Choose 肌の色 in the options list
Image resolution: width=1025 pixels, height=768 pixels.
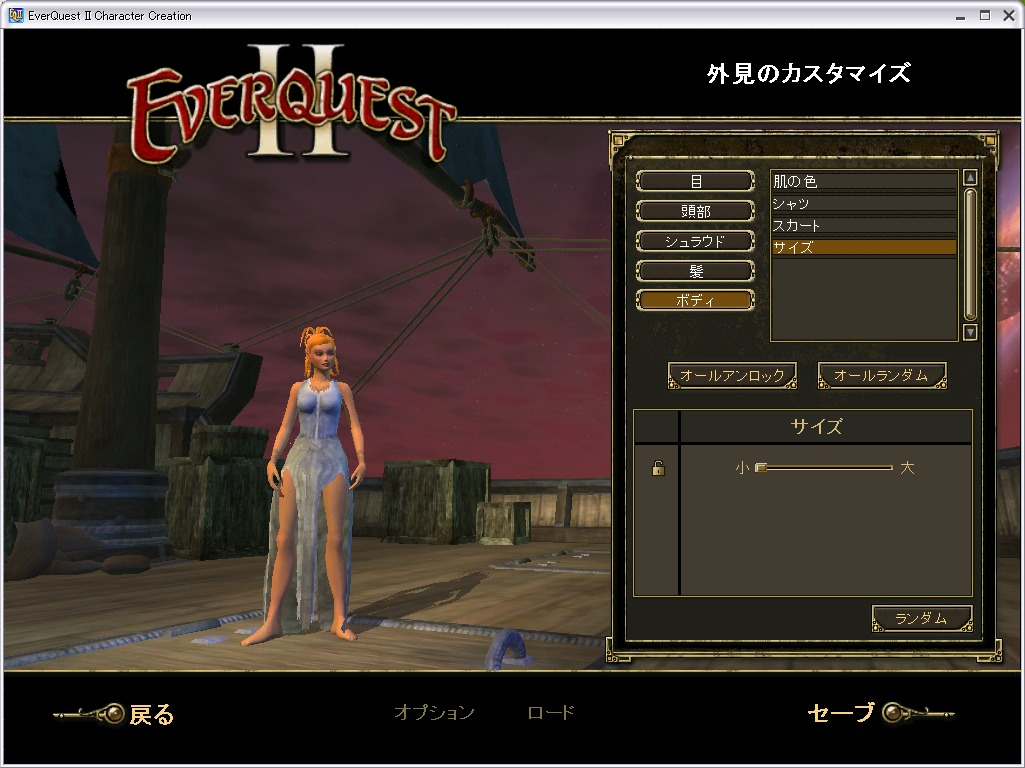coord(864,181)
